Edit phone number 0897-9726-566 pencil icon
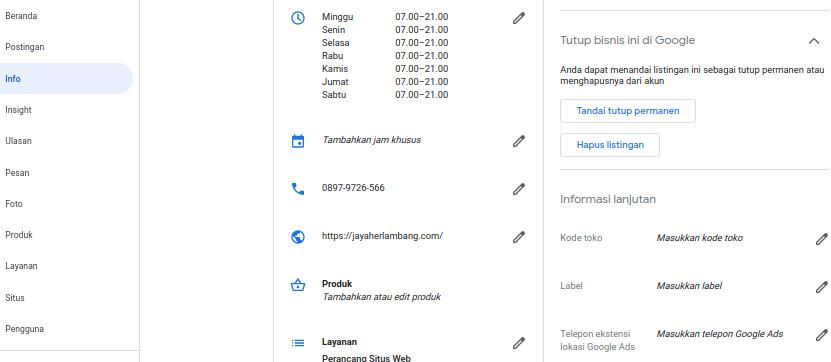The image size is (831, 362). [x=519, y=189]
